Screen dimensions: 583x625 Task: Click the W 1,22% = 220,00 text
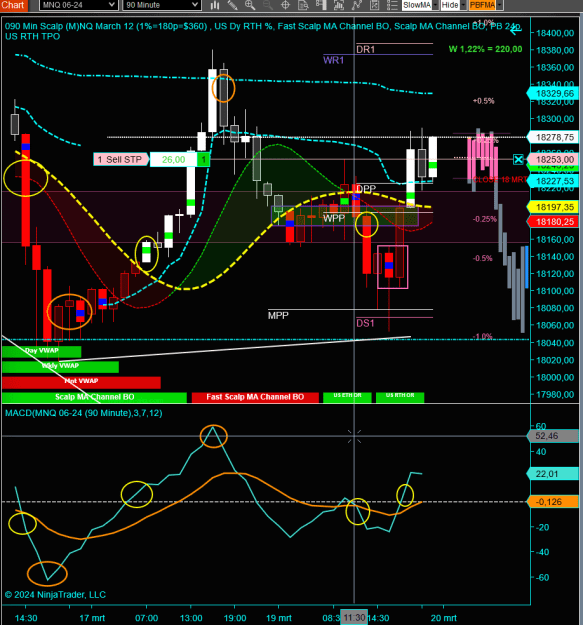coord(485,49)
